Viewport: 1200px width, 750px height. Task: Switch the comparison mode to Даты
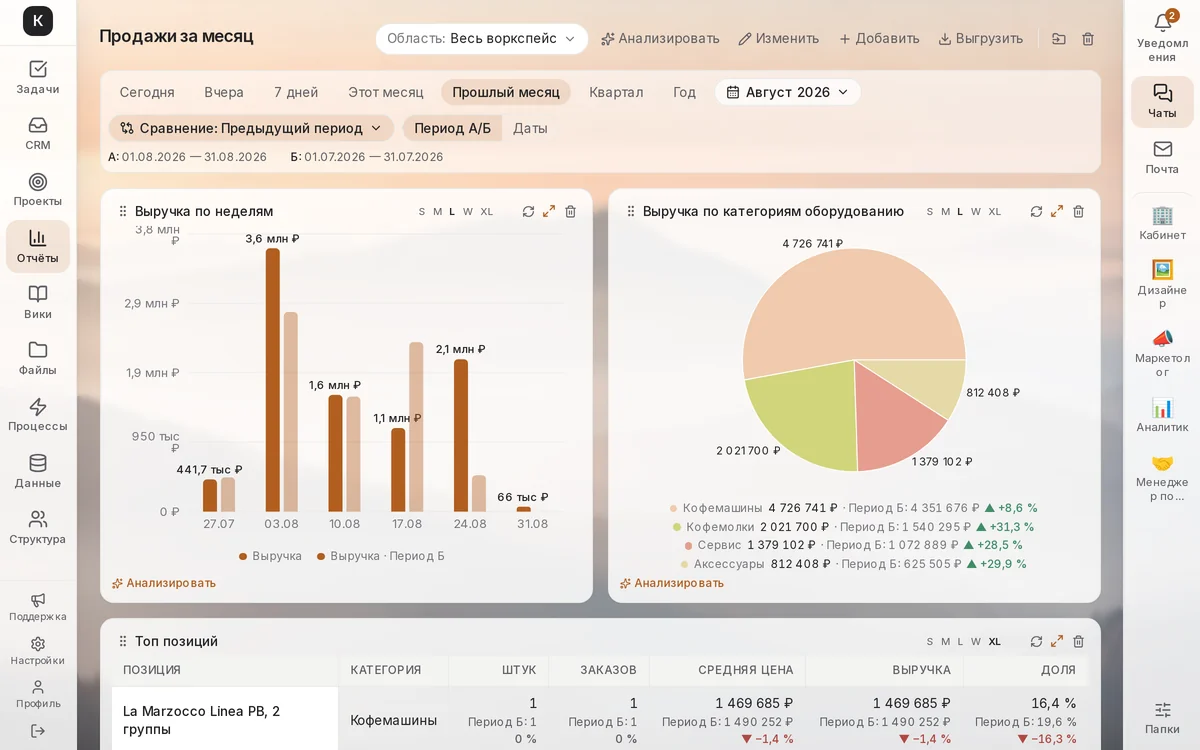530,128
